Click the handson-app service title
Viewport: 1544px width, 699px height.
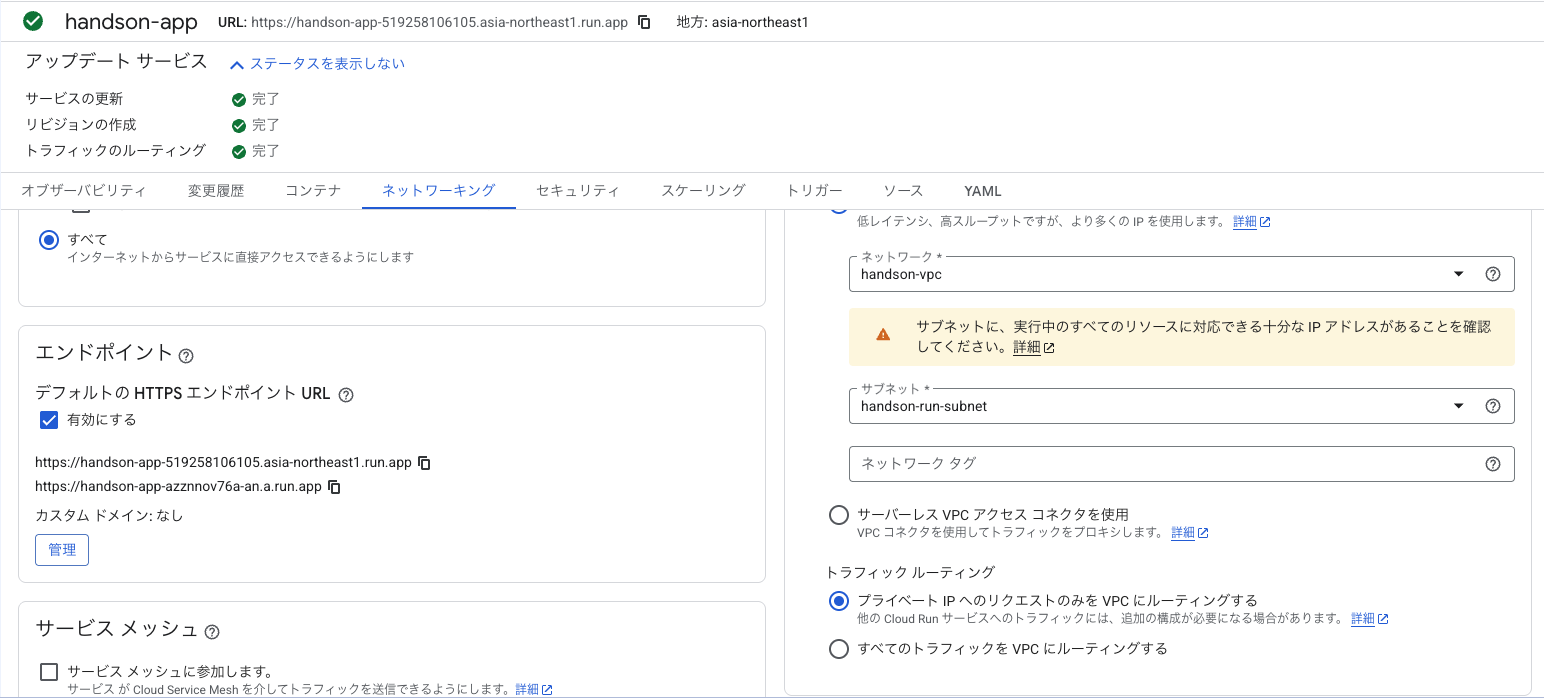click(131, 21)
